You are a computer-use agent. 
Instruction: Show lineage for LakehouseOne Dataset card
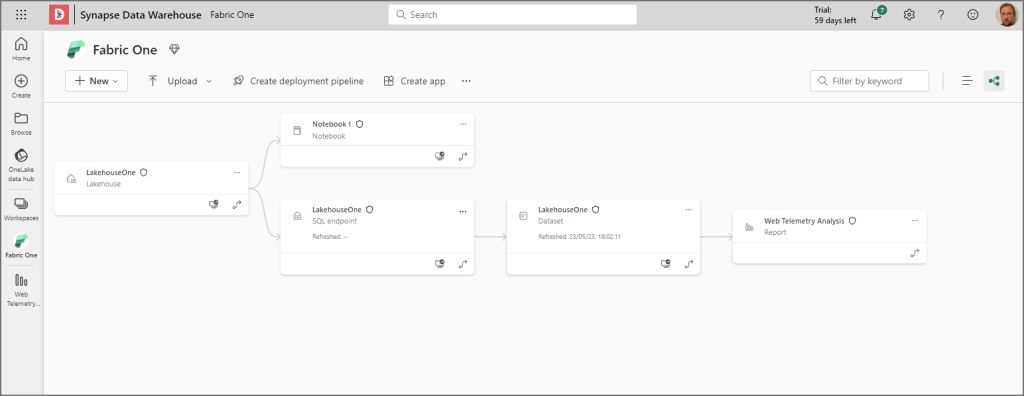[x=689, y=264]
